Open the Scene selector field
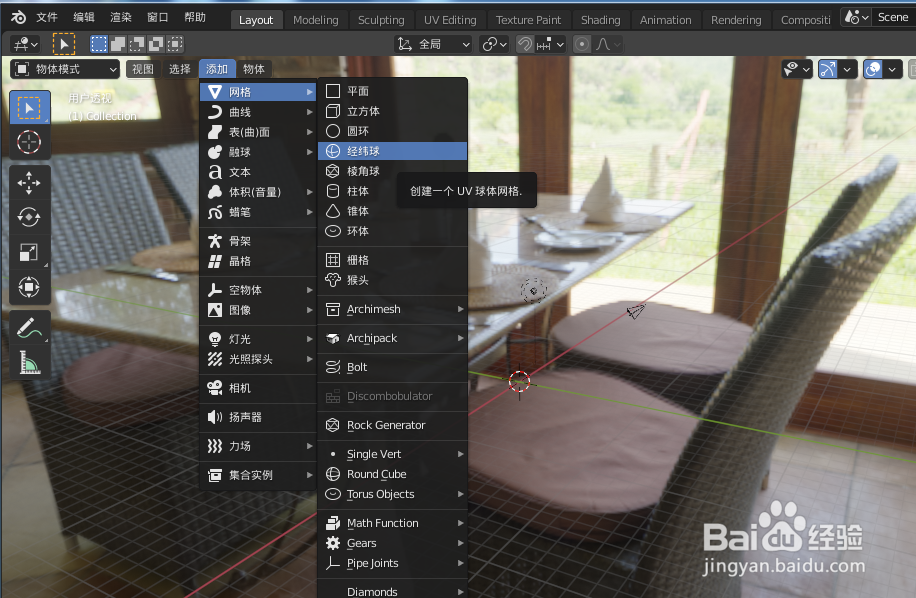Image resolution: width=916 pixels, height=598 pixels. pyautogui.click(x=893, y=16)
